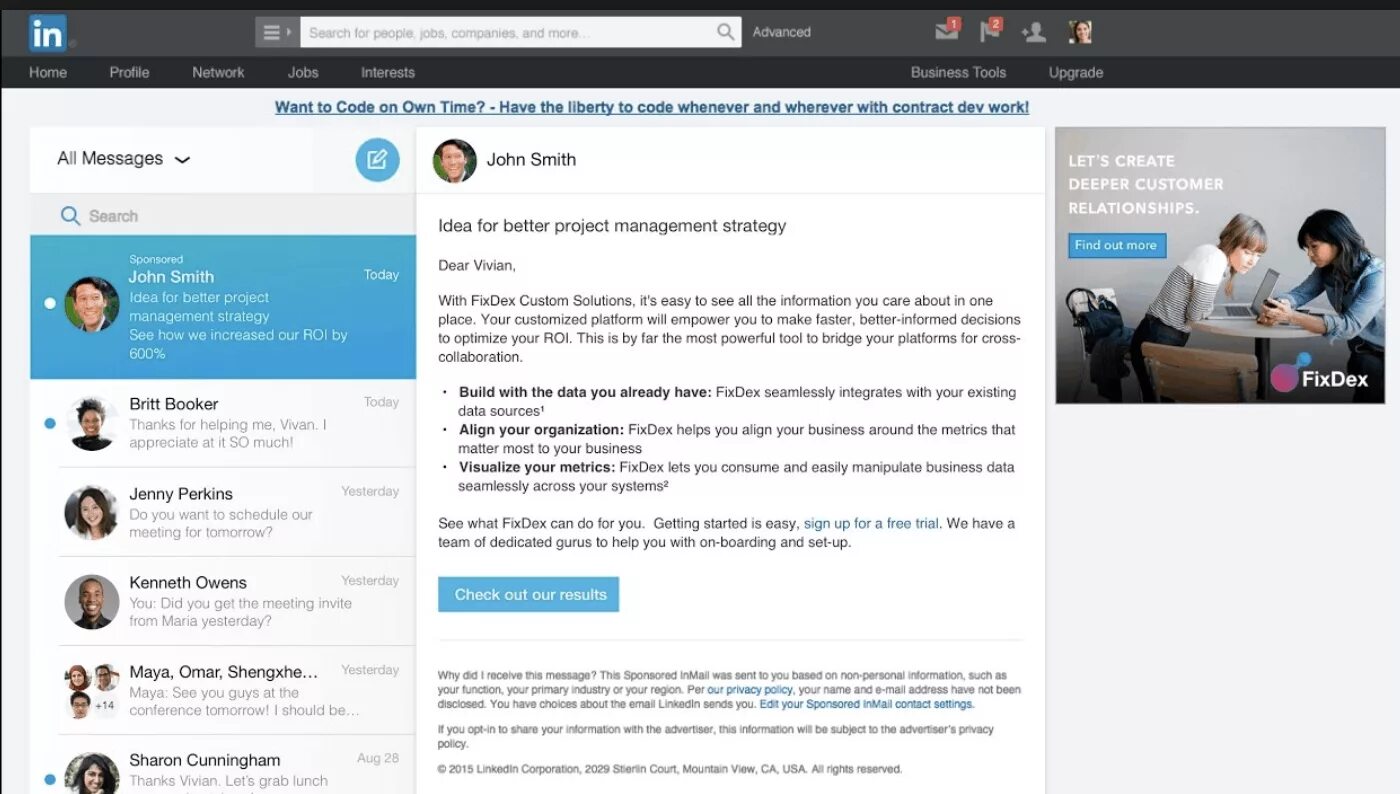Click the unread dot beside Britt Booker
Screen dimensions: 1400x794
(50, 423)
